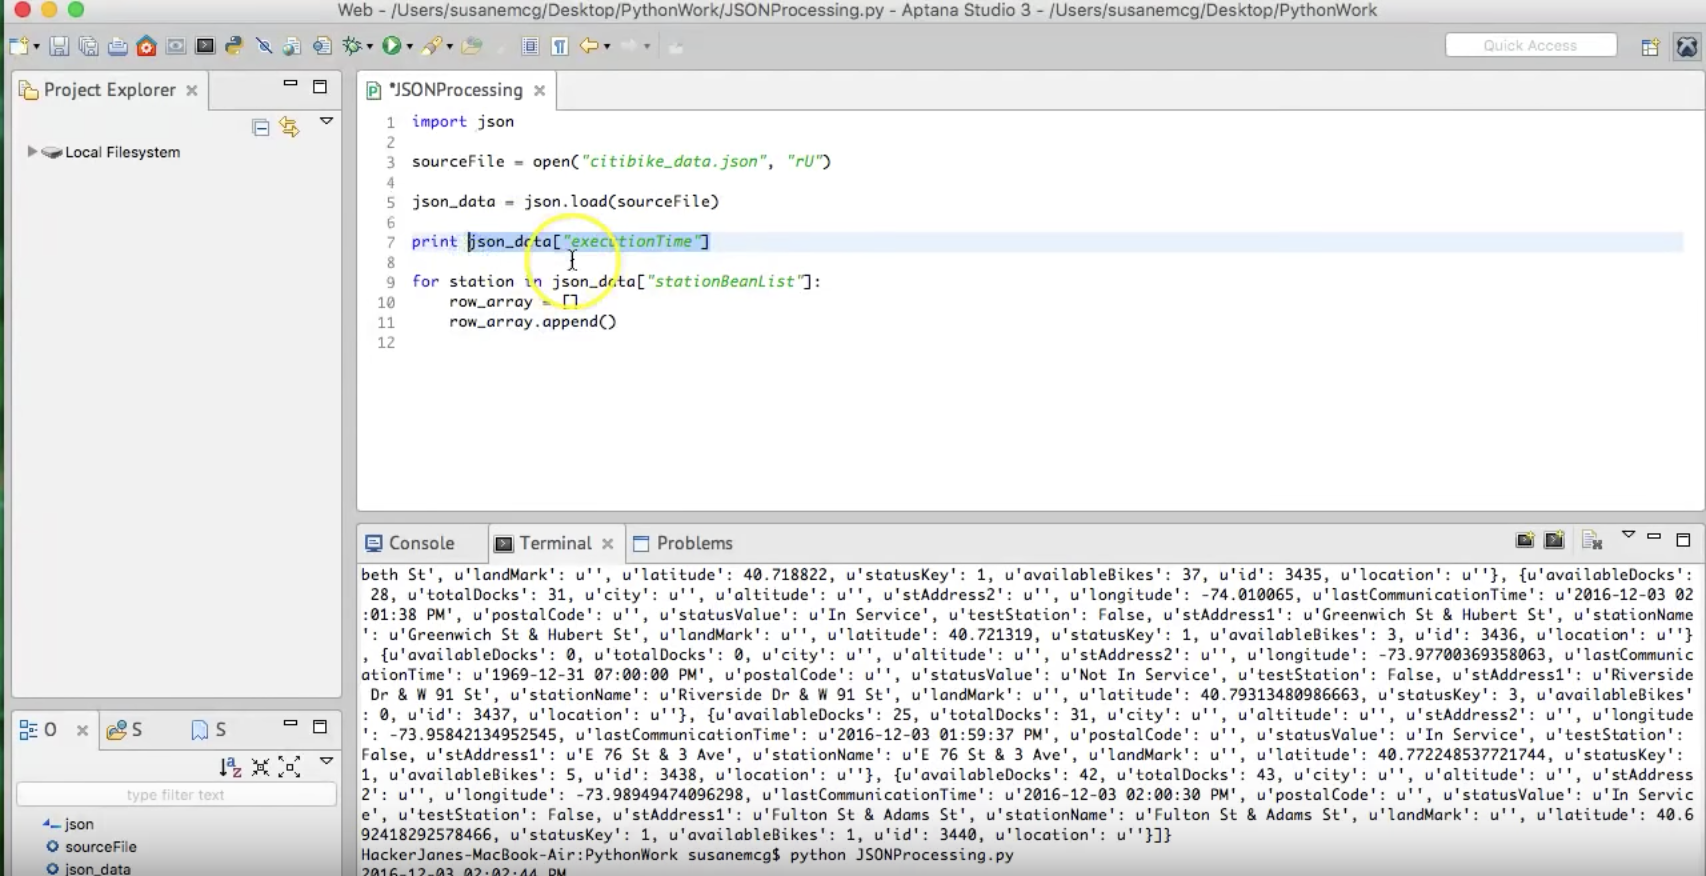This screenshot has width=1706, height=876.
Task: Select json import in Outline
Action: [69, 824]
